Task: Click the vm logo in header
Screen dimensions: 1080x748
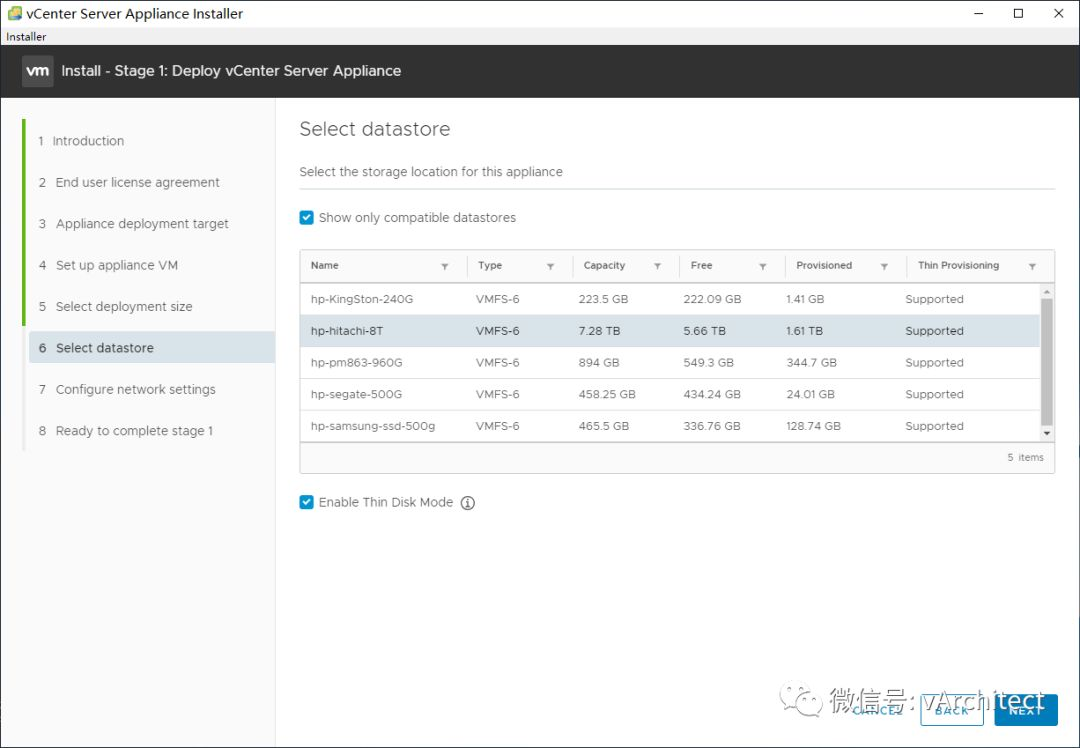Action: (37, 71)
